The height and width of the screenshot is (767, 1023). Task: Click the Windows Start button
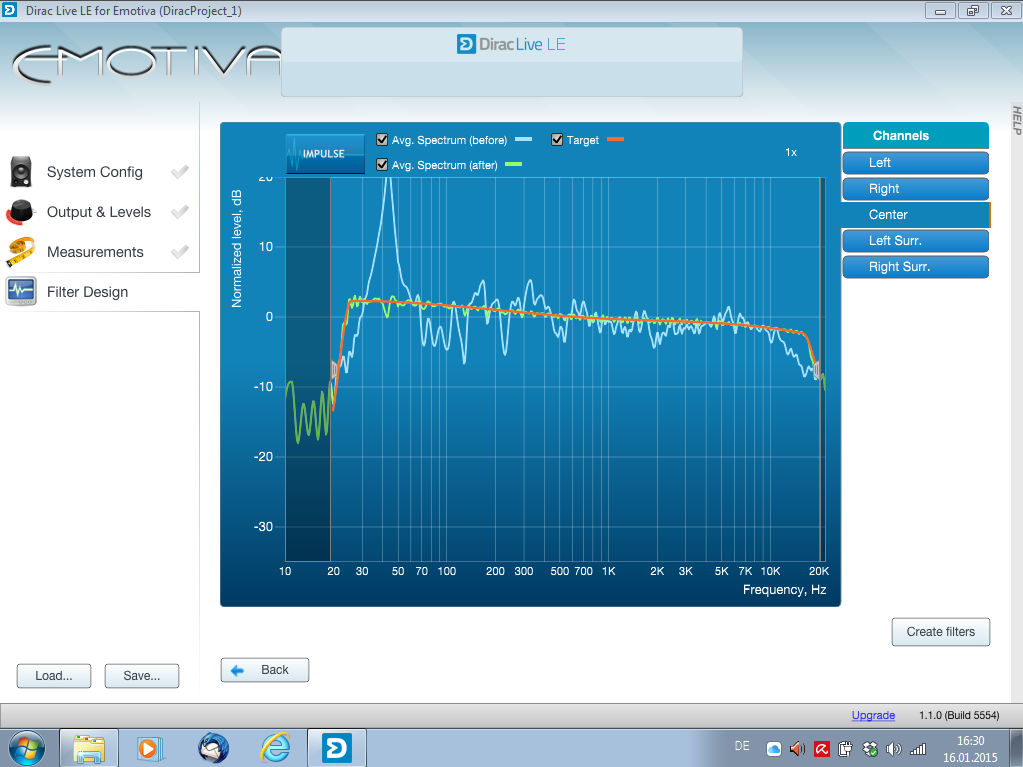point(27,747)
